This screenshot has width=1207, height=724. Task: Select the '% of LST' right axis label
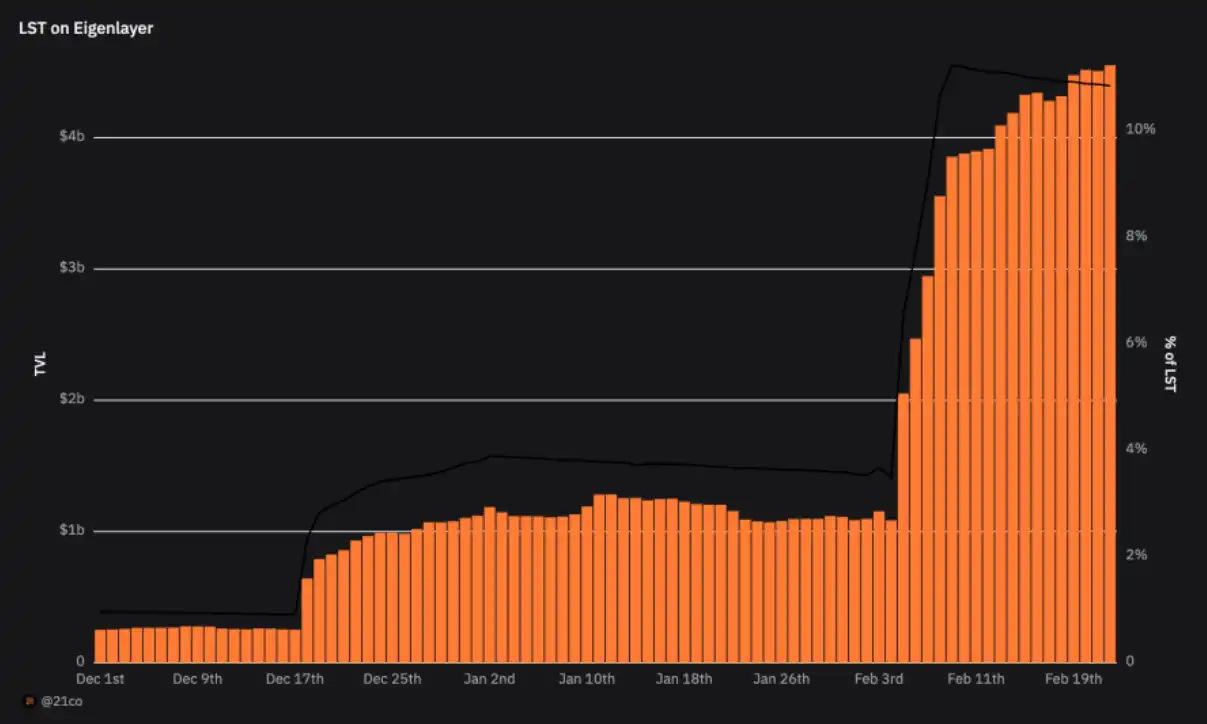(1170, 363)
